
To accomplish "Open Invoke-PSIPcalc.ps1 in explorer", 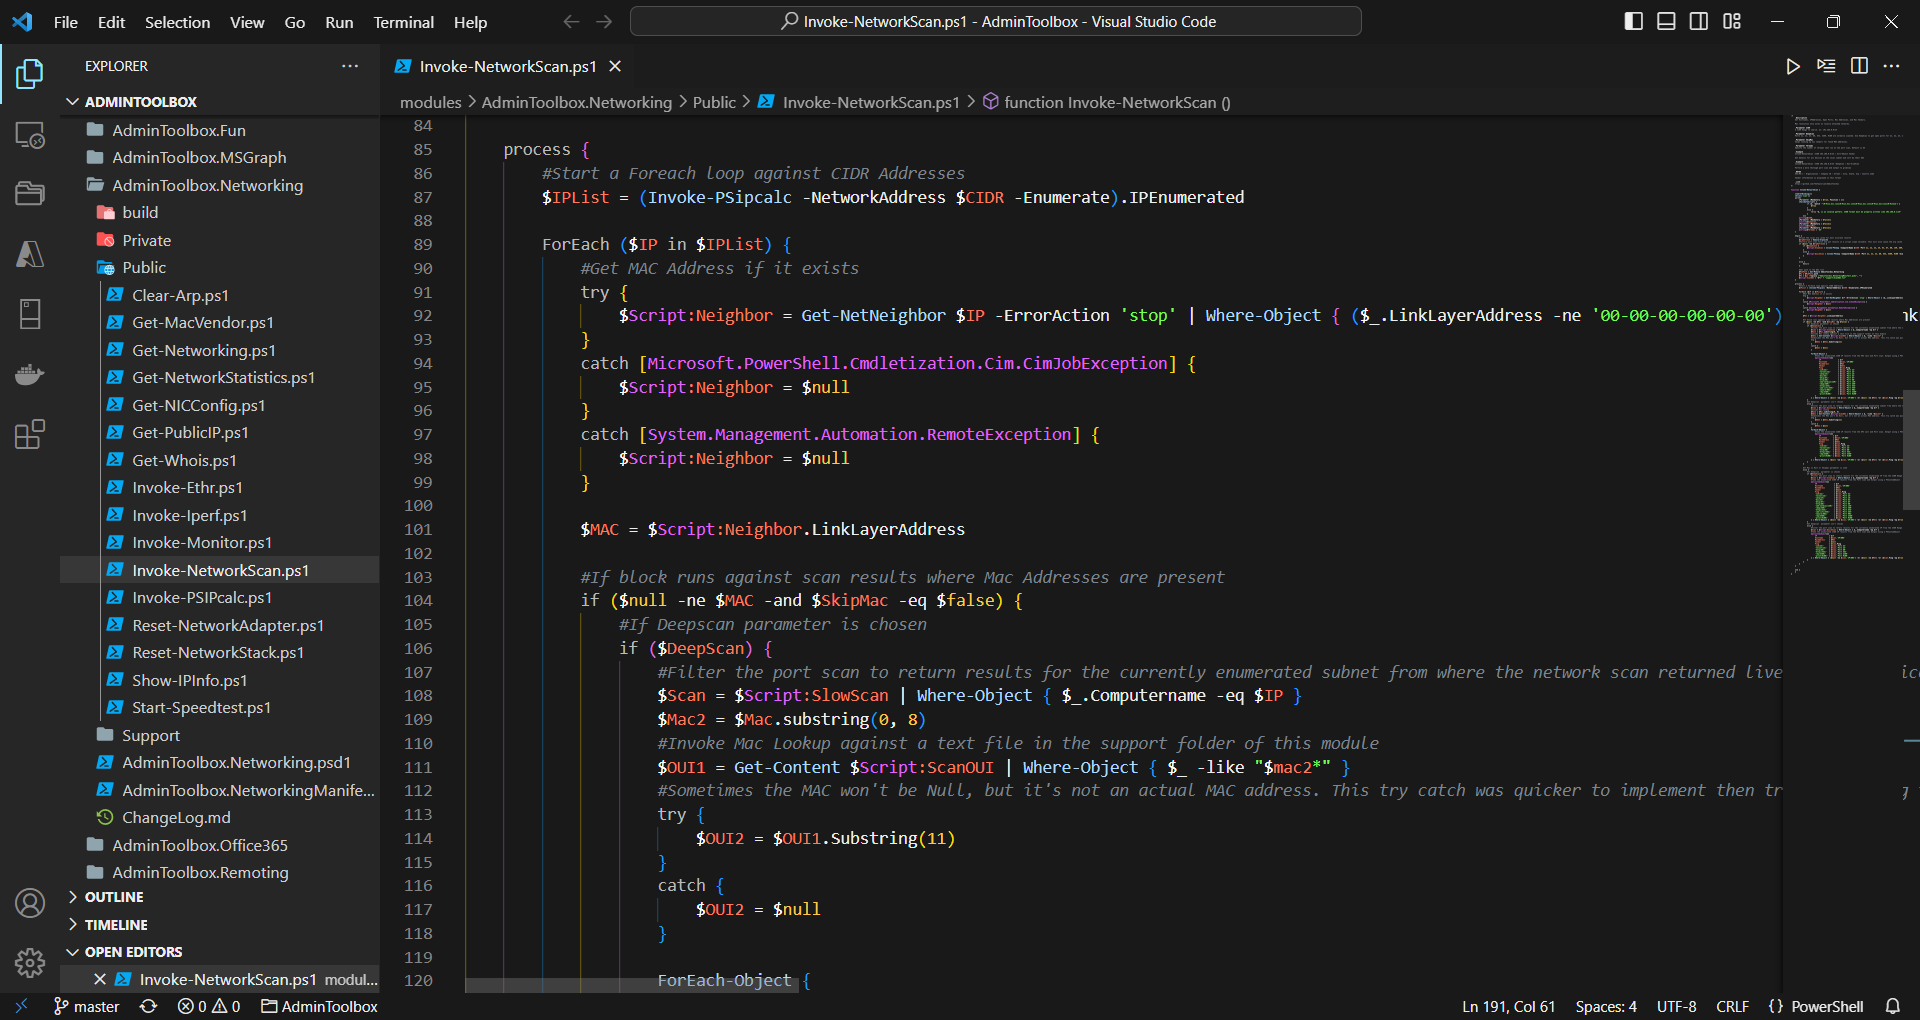I will [220, 597].
